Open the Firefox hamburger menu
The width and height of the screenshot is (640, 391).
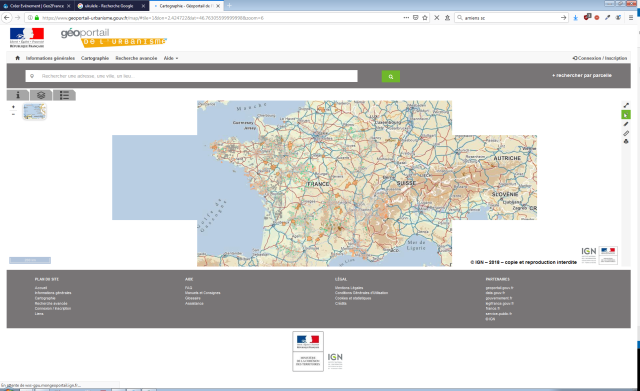[x=631, y=18]
